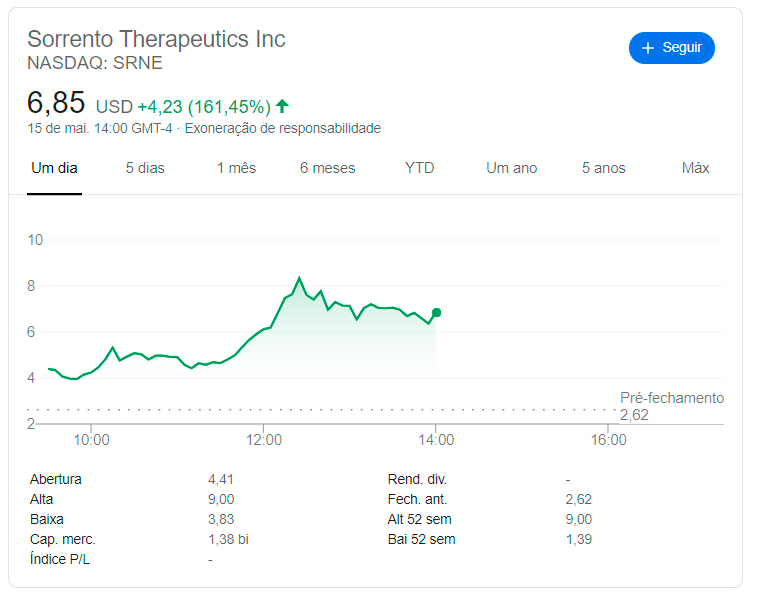The height and width of the screenshot is (602, 758).
Task: Click the green current price dot on chart
Action: (437, 313)
